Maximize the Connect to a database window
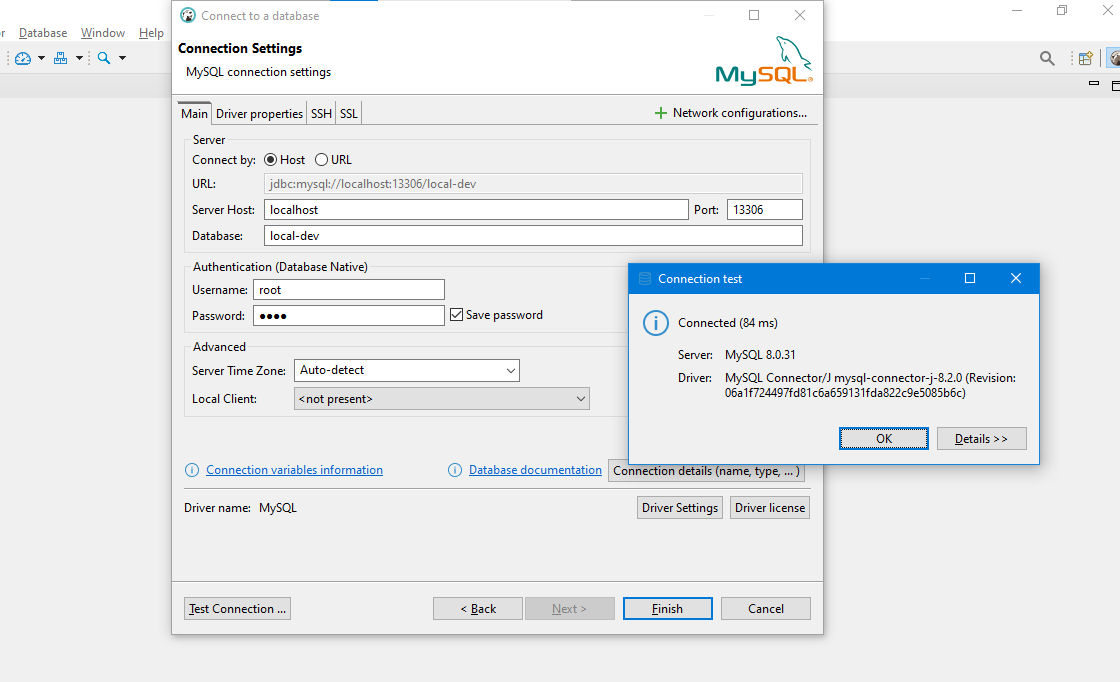This screenshot has width=1120, height=682. pos(754,15)
